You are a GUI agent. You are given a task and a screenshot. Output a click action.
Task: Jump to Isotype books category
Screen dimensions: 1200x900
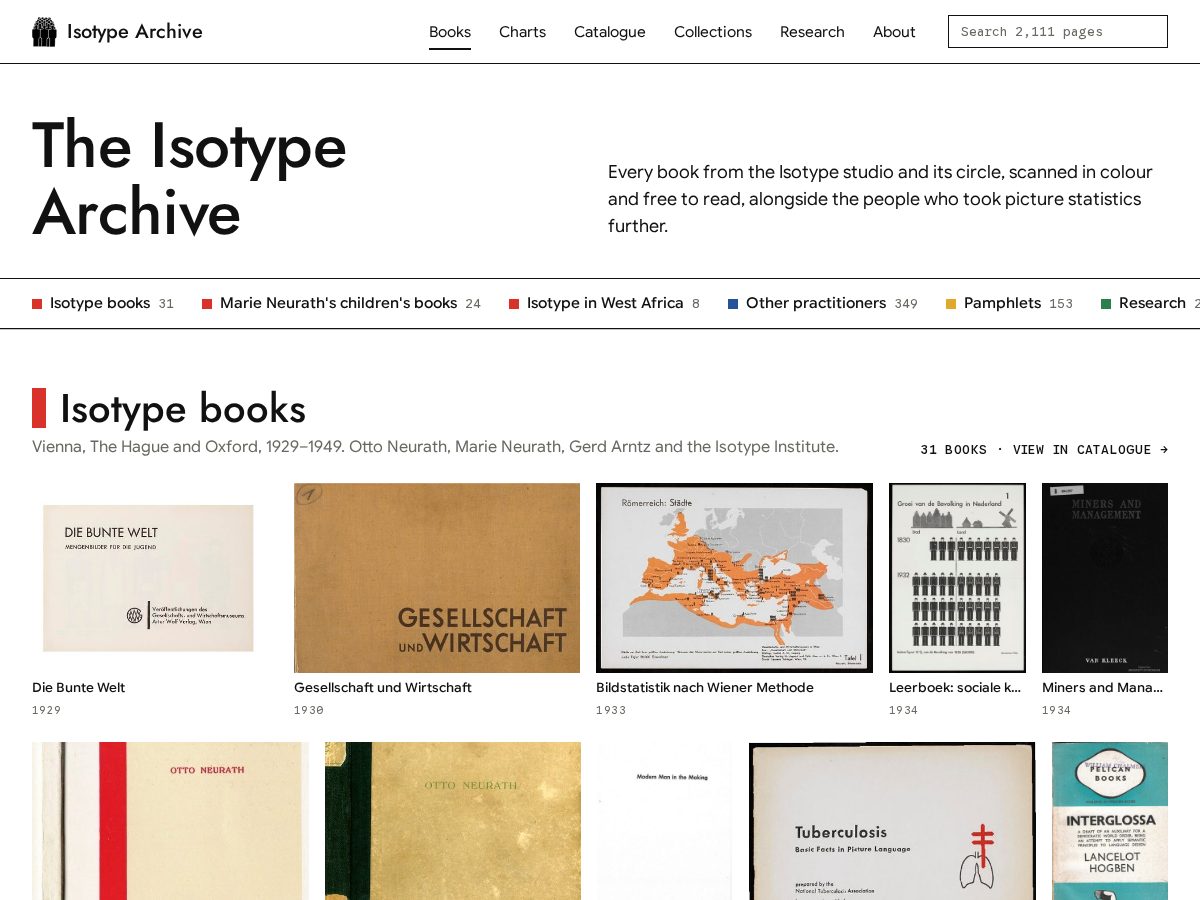(103, 303)
